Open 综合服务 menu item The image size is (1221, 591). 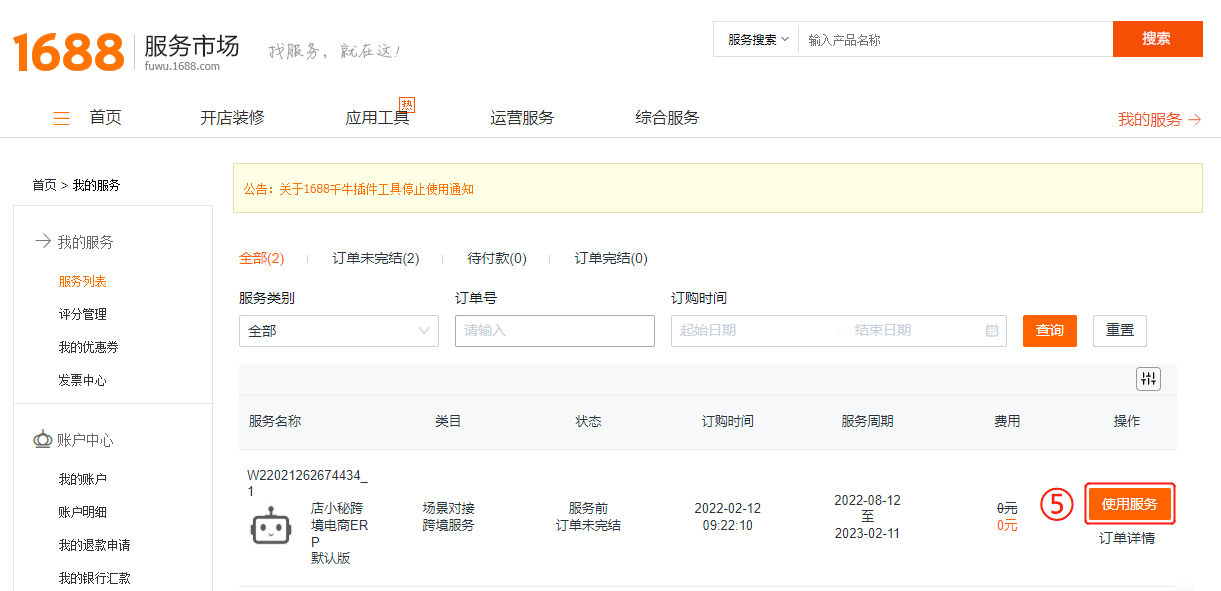[667, 118]
